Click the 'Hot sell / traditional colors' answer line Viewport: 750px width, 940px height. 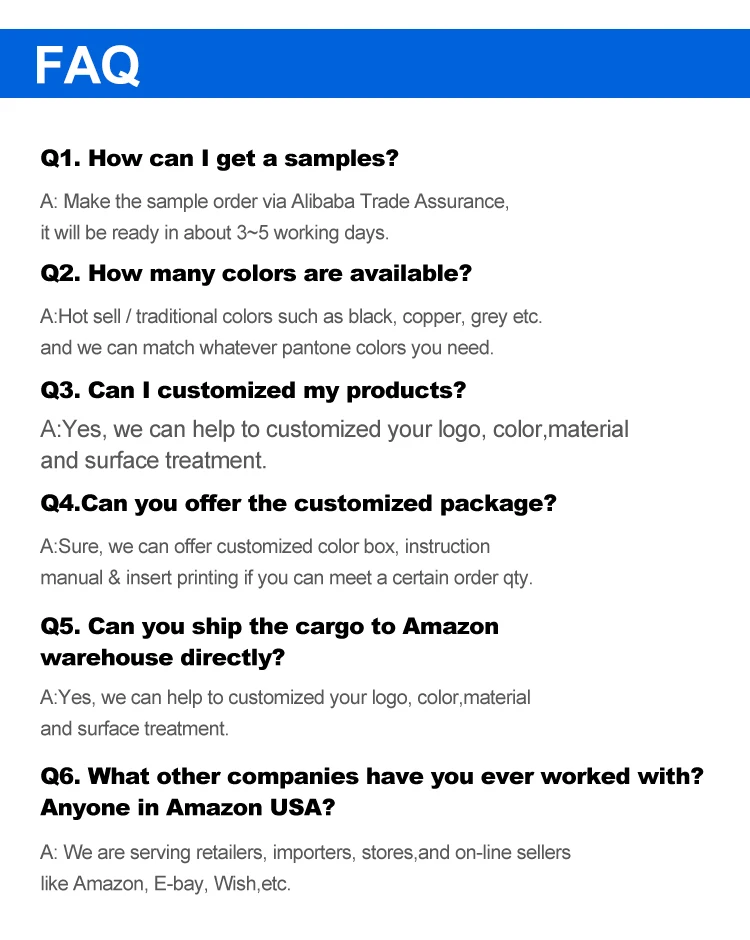tap(290, 316)
